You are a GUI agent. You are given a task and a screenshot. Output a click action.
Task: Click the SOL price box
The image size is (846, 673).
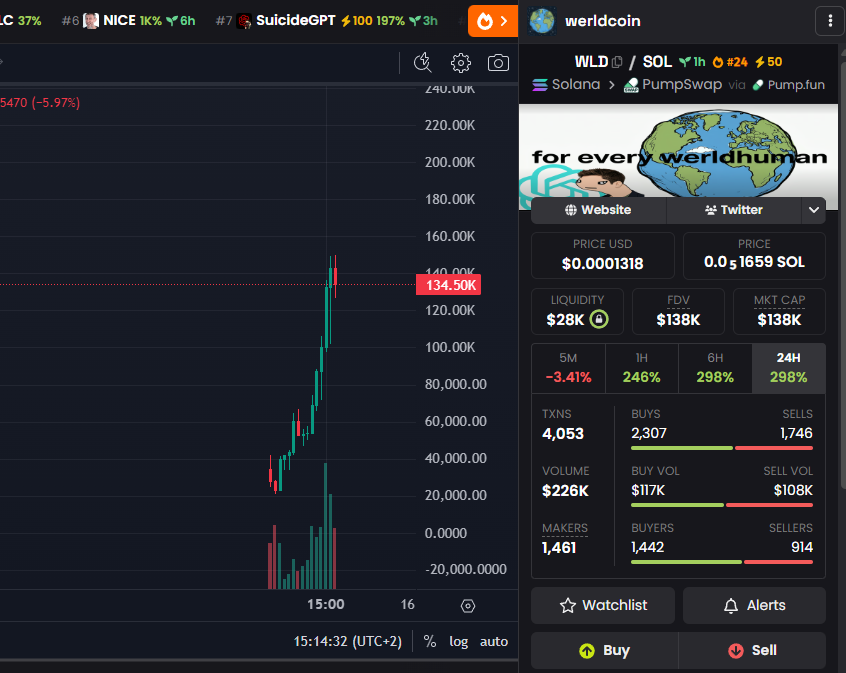pyautogui.click(x=754, y=255)
